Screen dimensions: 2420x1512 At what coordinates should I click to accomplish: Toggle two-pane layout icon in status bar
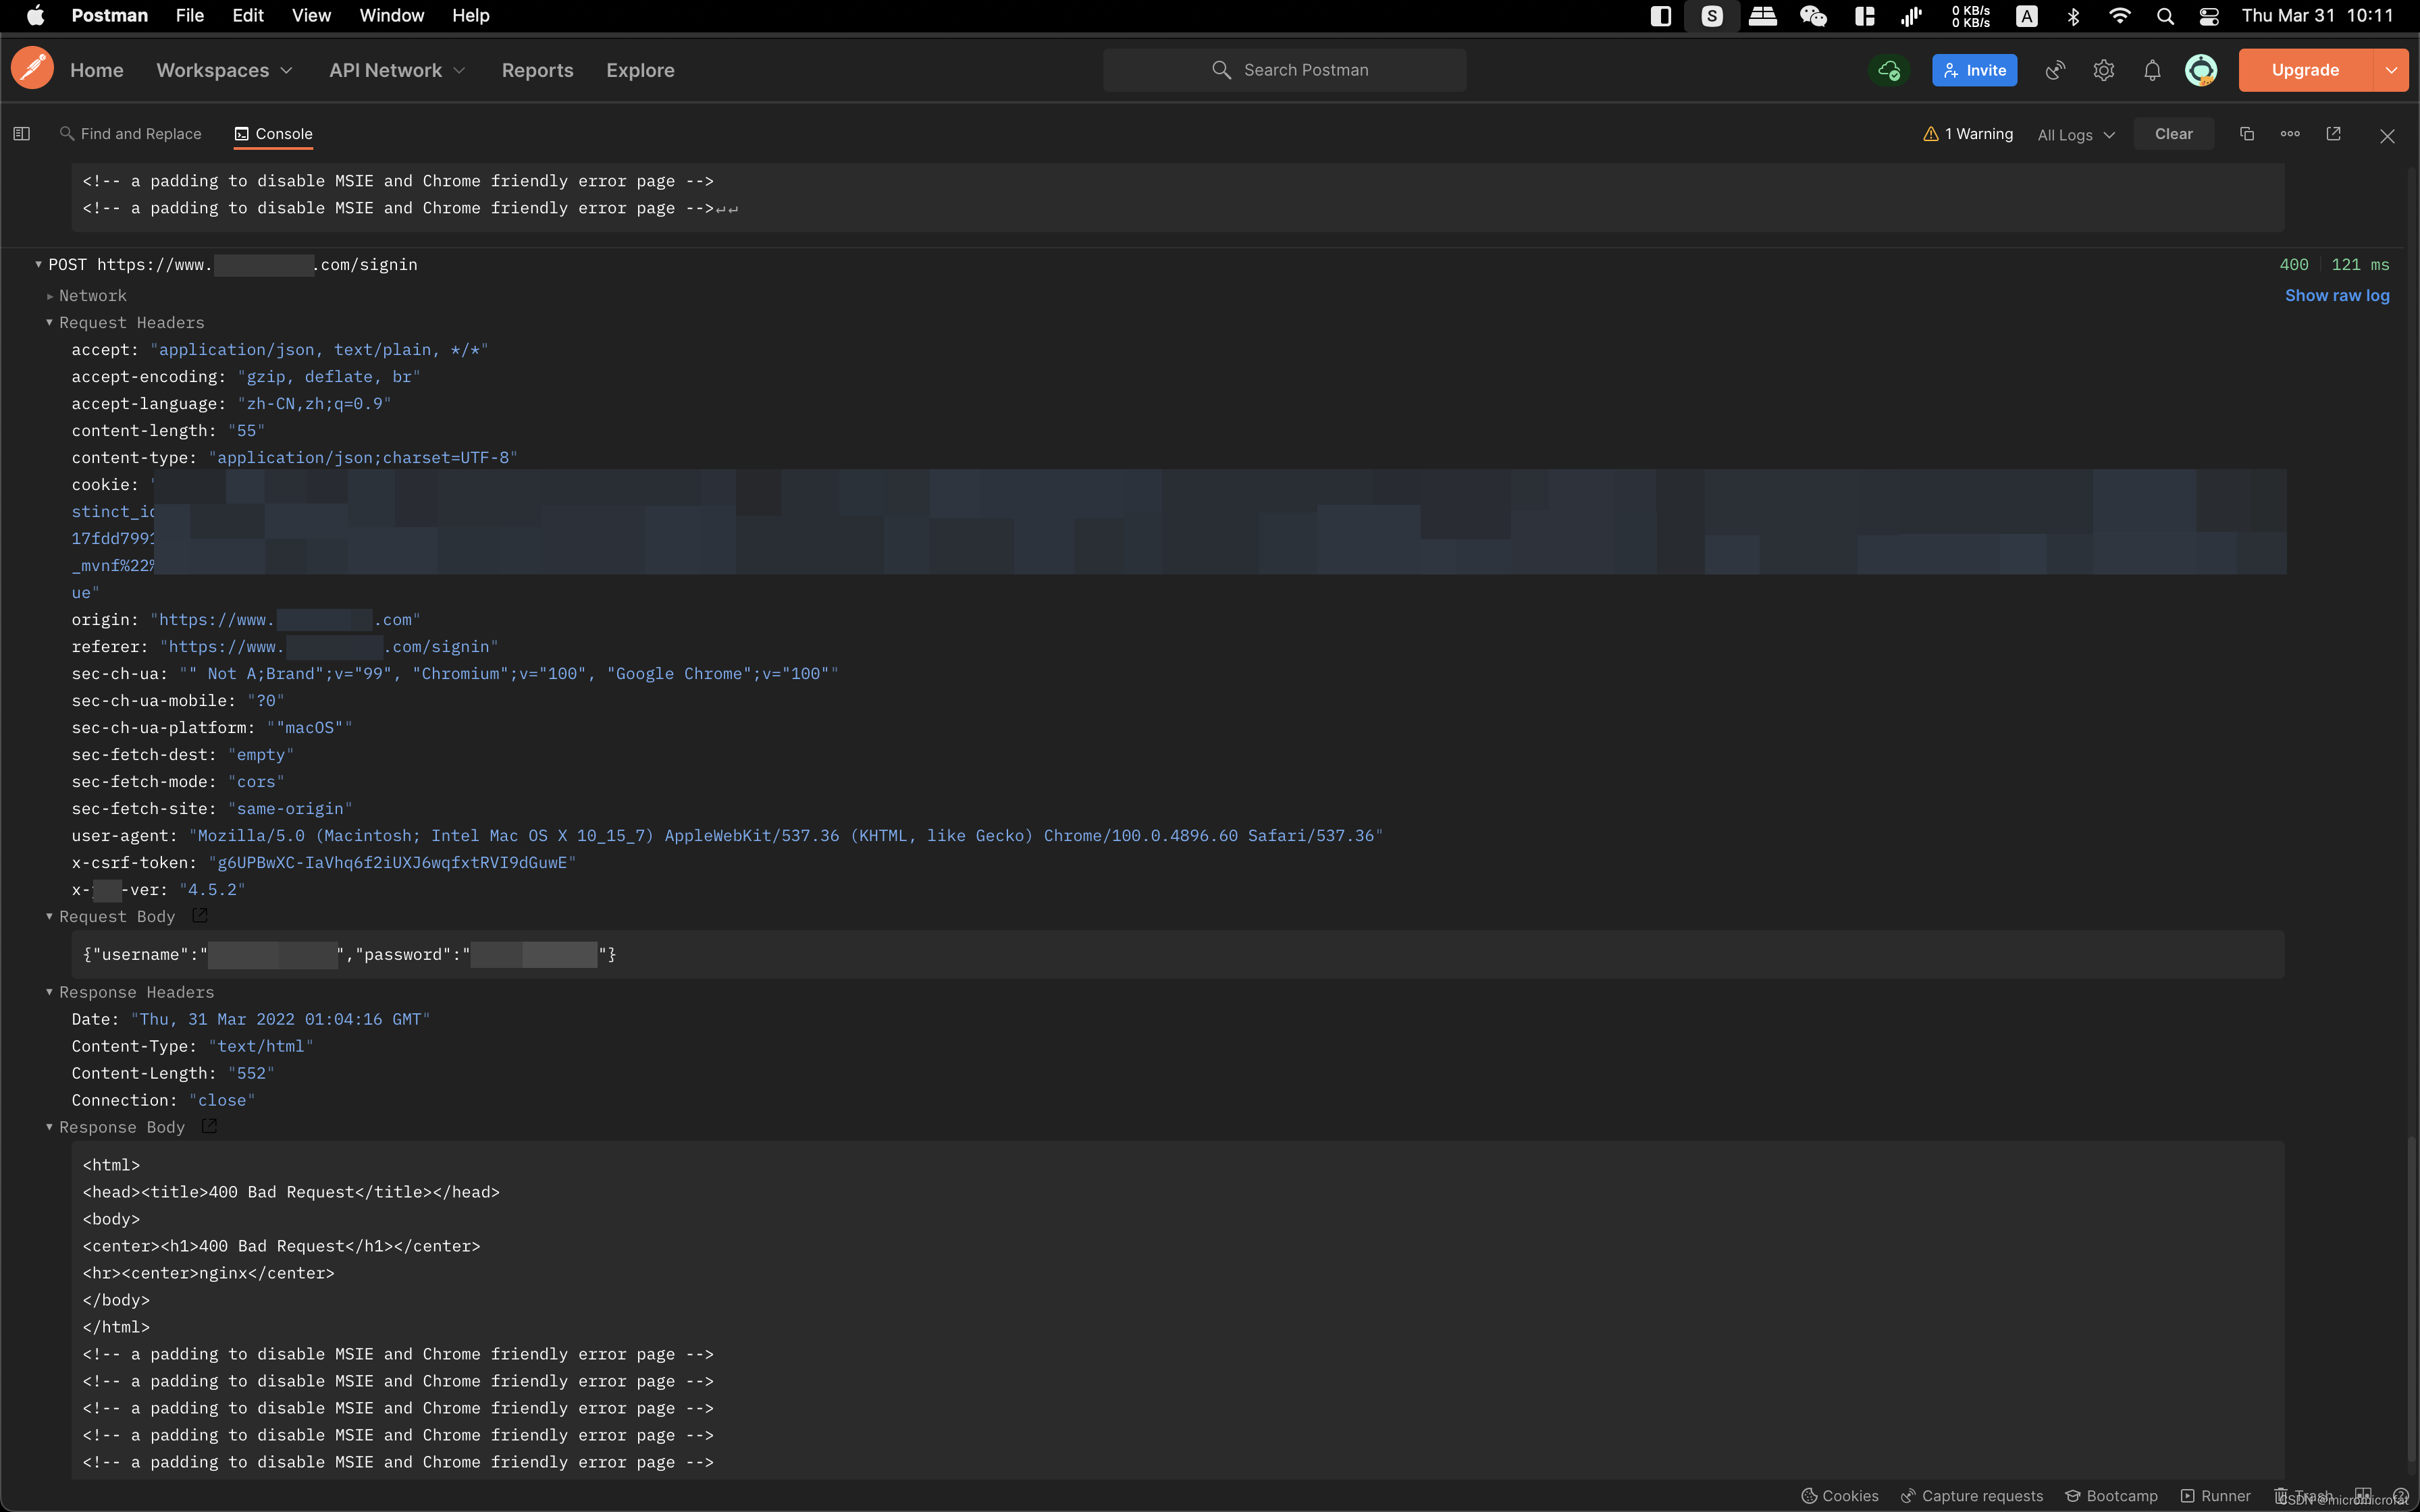point(2363,1496)
